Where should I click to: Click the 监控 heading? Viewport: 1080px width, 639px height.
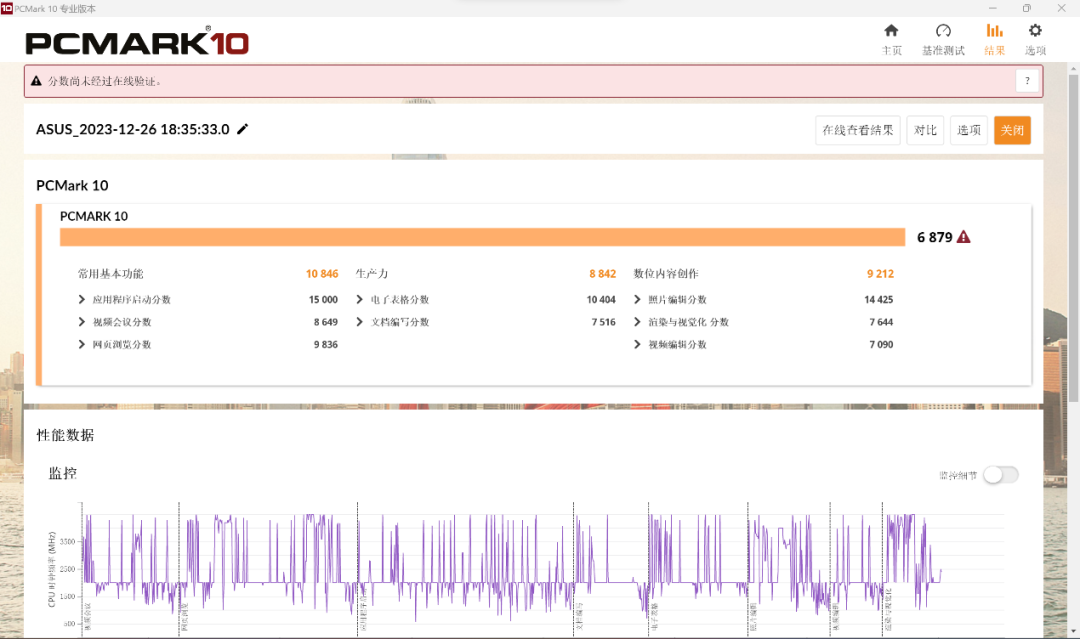(x=63, y=473)
